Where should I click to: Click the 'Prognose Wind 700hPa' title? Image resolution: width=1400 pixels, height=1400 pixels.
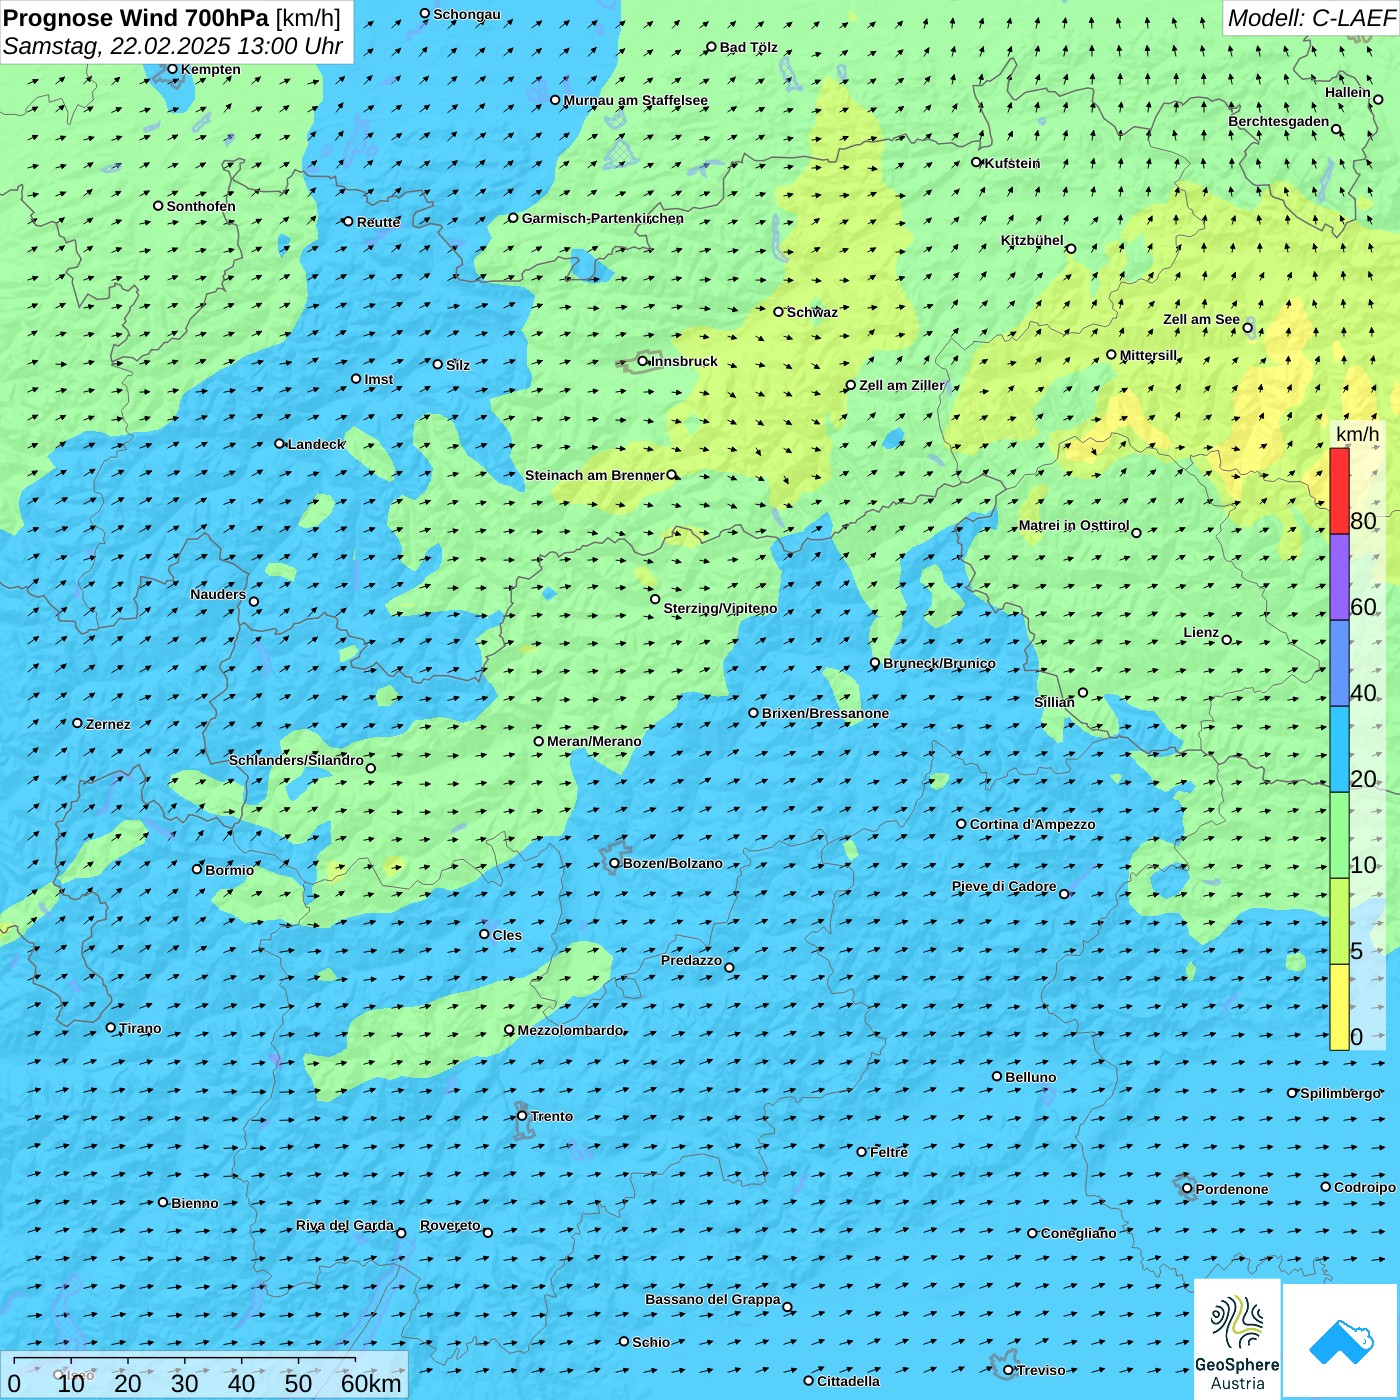click(x=137, y=18)
